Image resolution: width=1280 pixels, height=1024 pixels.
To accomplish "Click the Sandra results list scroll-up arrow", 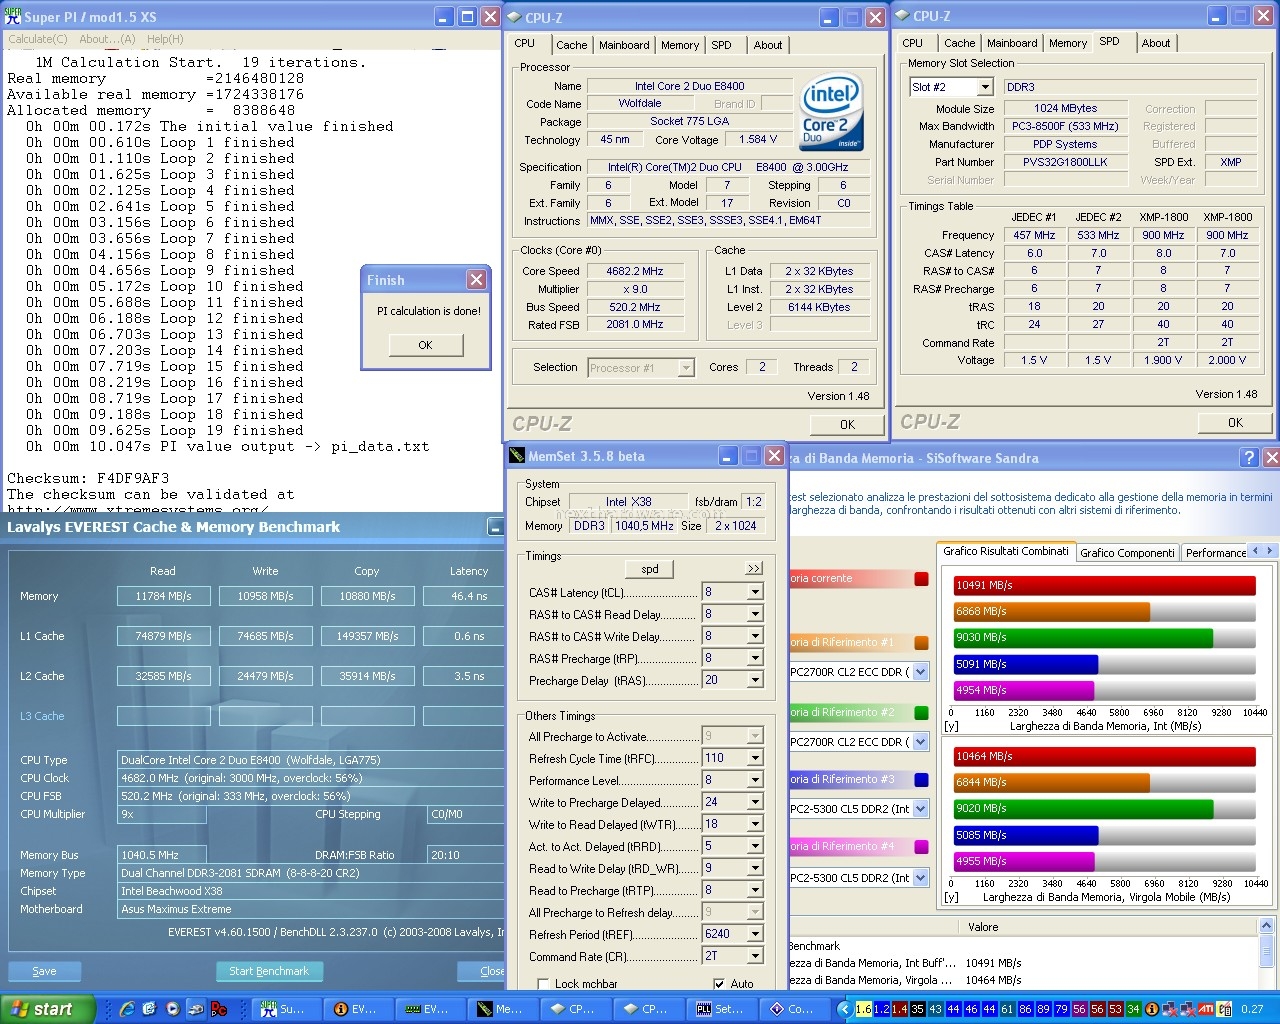I will [1266, 926].
